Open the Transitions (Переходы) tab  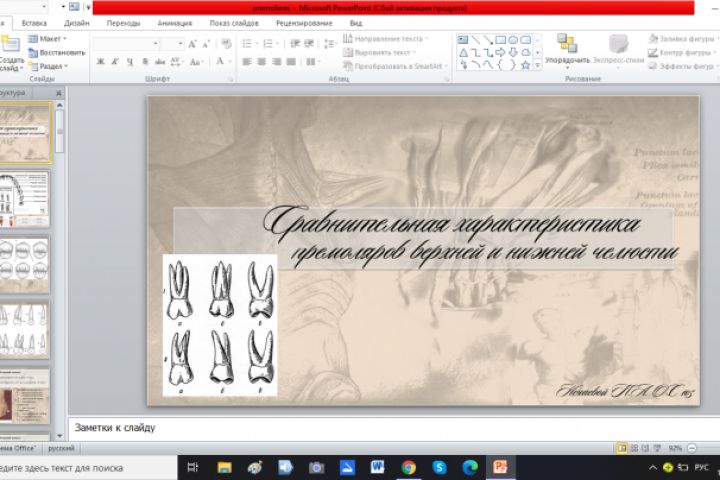[124, 23]
